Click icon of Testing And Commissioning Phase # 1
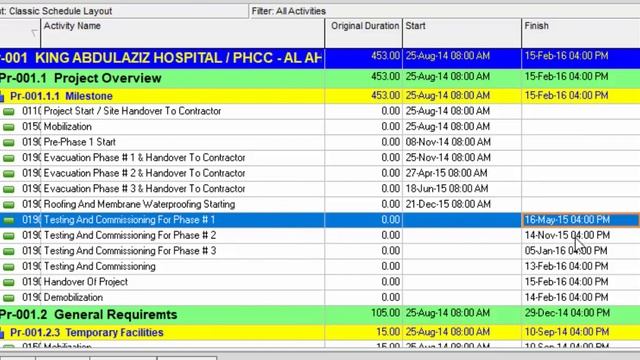Viewport: 640px width, 360px height. click(x=9, y=220)
